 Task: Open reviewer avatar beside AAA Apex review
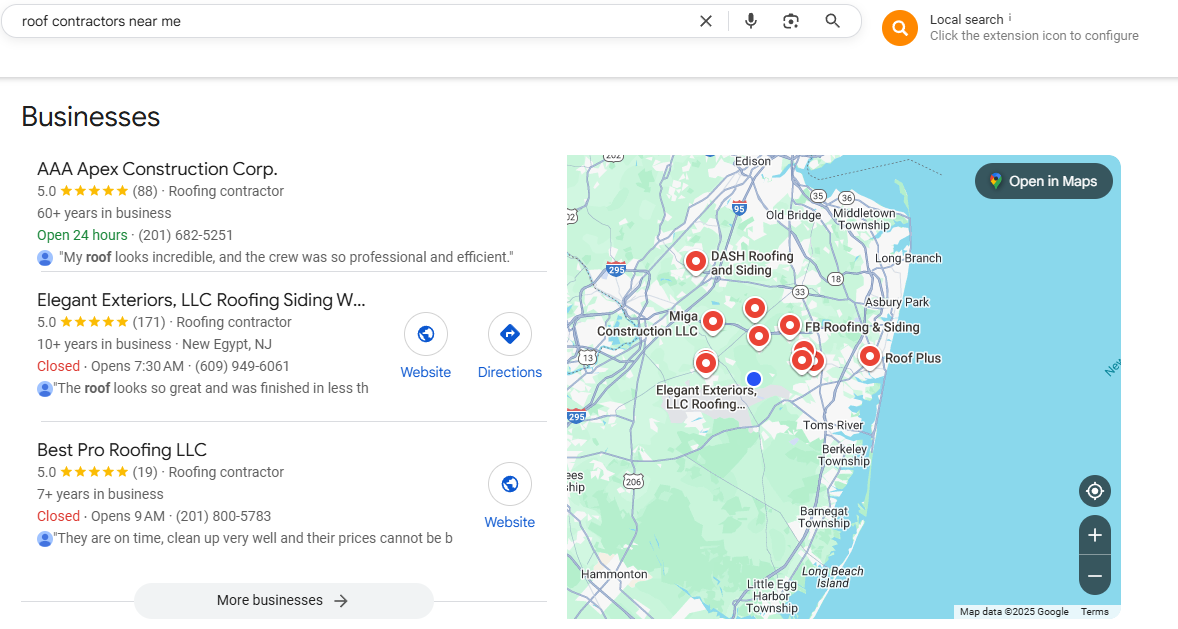[x=45, y=258]
